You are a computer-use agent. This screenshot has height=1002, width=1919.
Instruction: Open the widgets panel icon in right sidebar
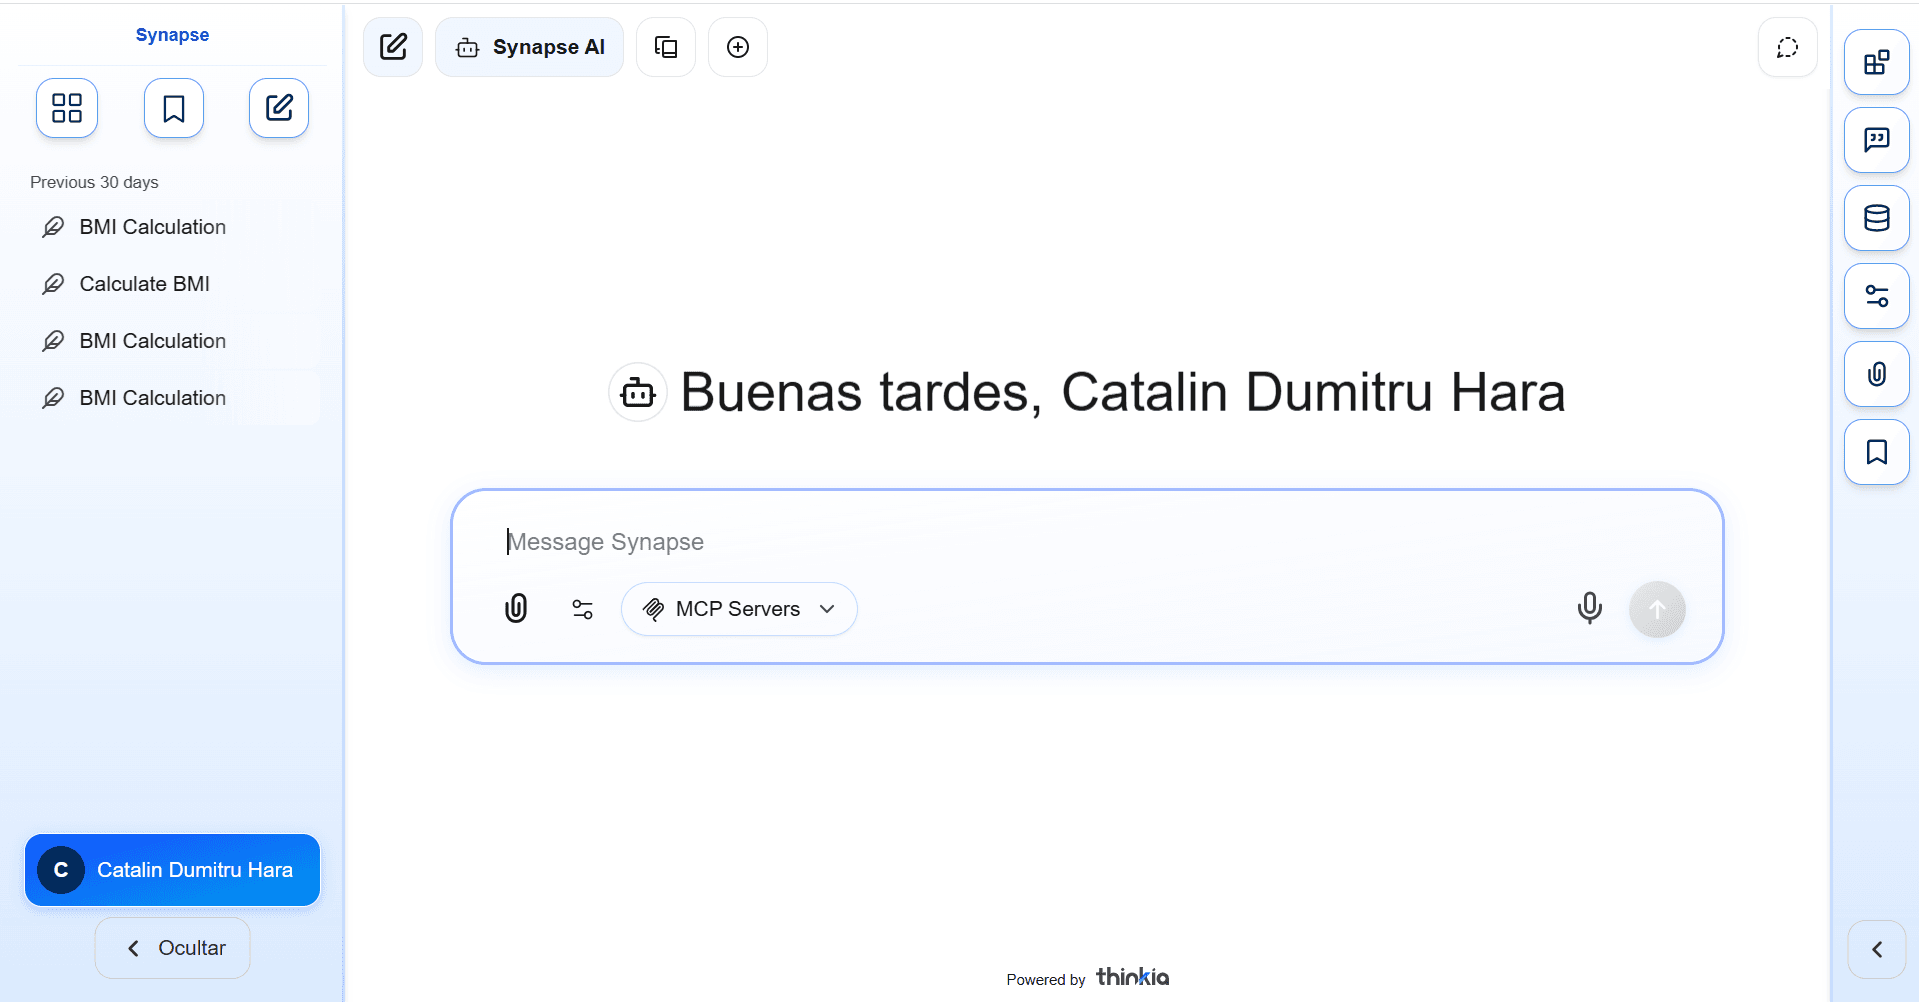[x=1877, y=62]
